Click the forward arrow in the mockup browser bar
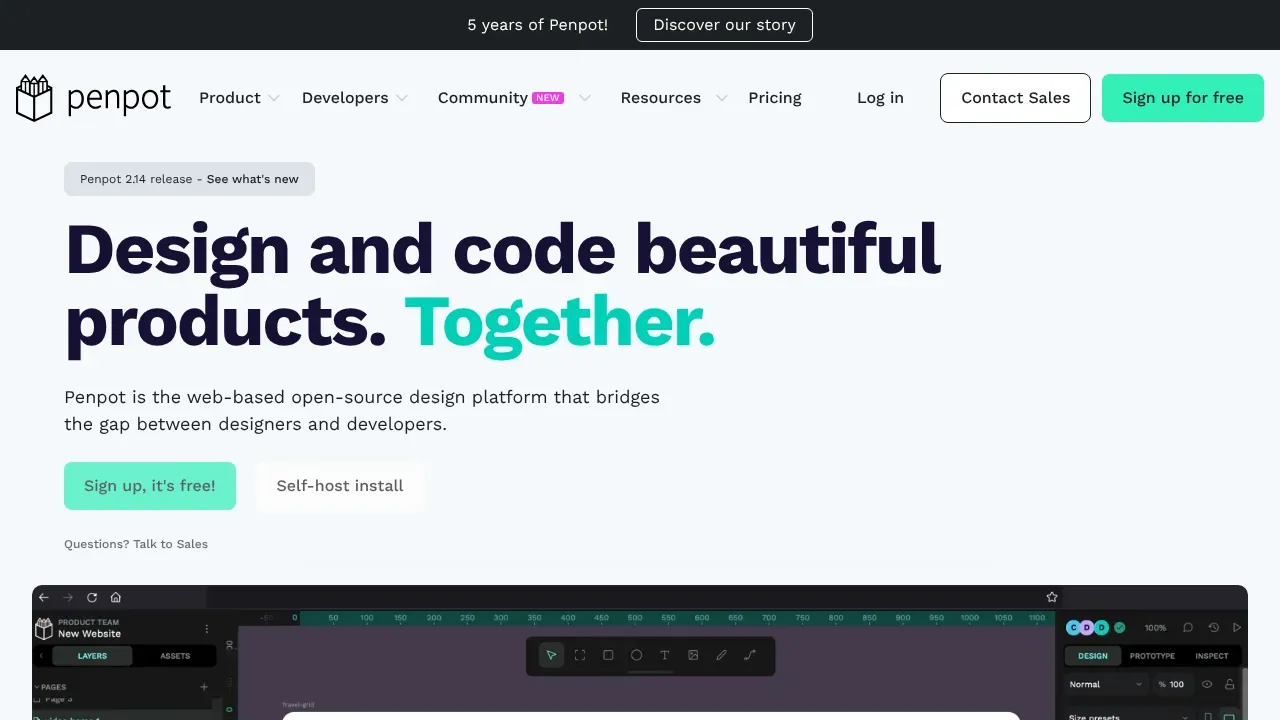Viewport: 1280px width, 720px height. (x=68, y=597)
